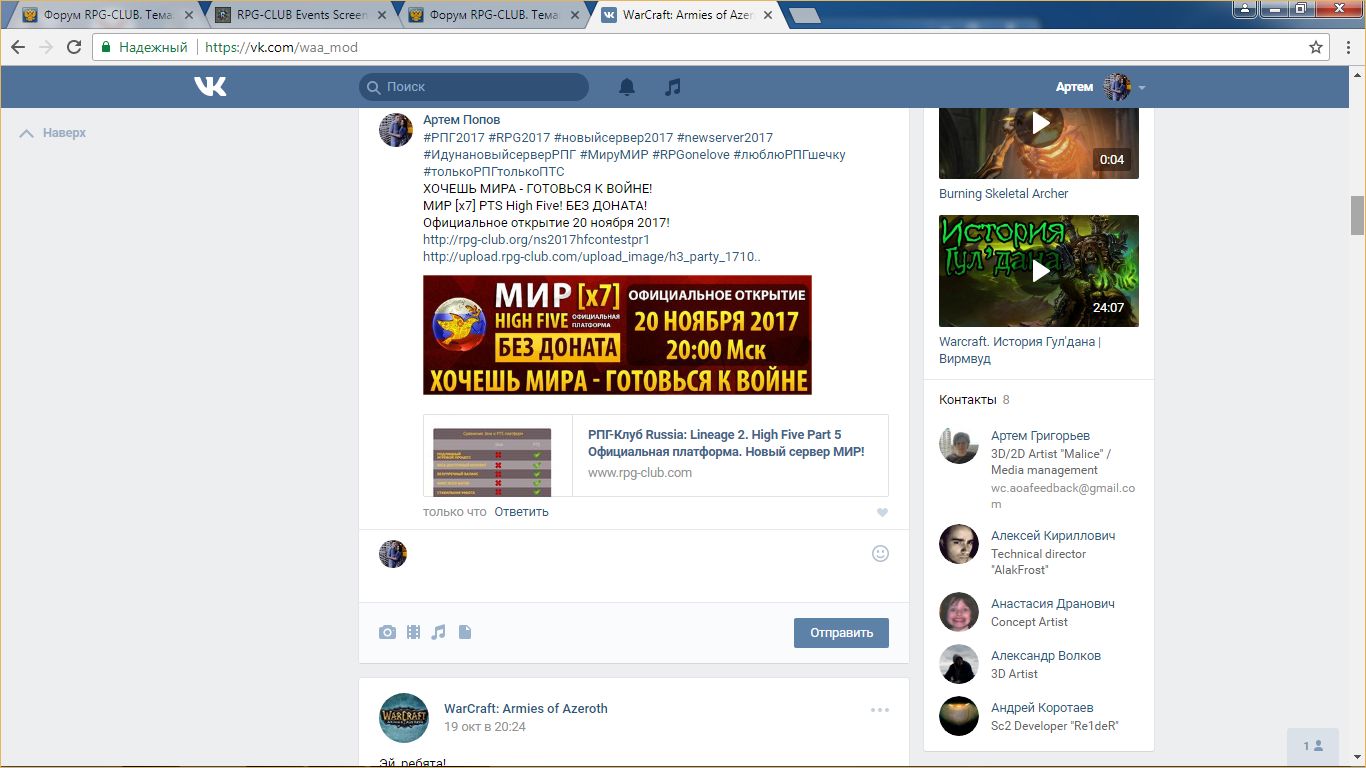1366x768 pixels.
Task: Like the comment with the heart icon
Action: (x=882, y=513)
